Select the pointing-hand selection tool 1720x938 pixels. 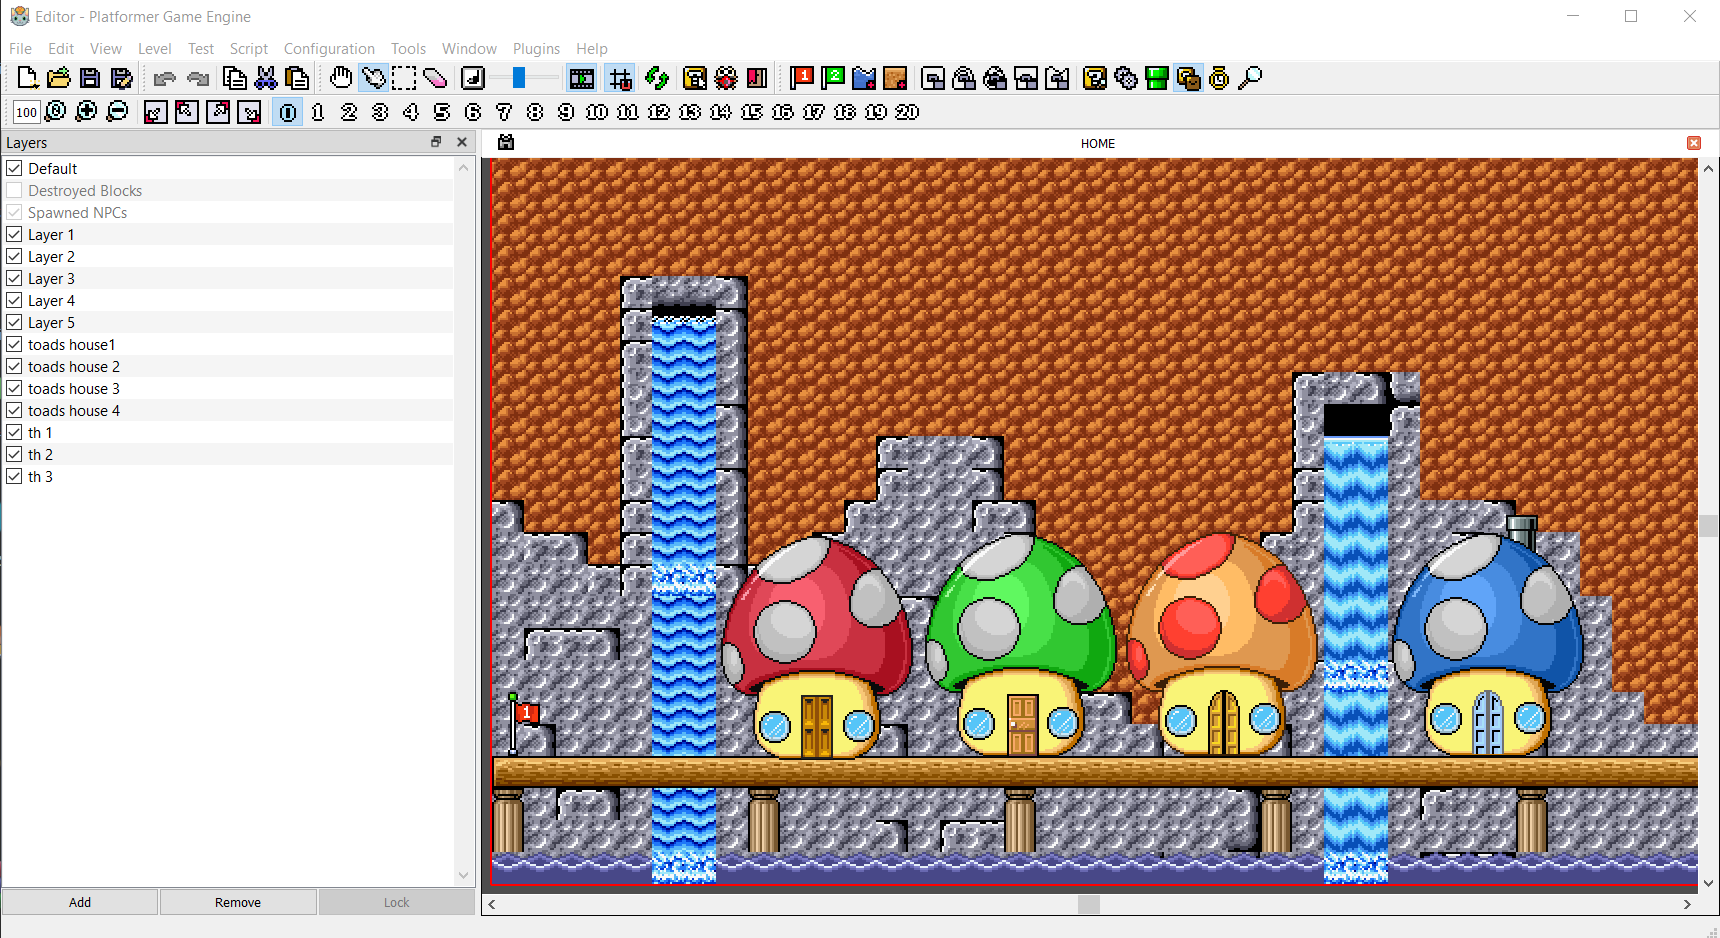click(x=373, y=78)
